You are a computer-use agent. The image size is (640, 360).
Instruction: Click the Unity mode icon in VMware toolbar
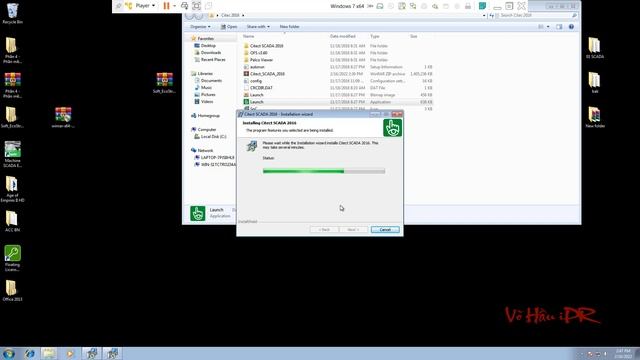pyautogui.click(x=208, y=6)
